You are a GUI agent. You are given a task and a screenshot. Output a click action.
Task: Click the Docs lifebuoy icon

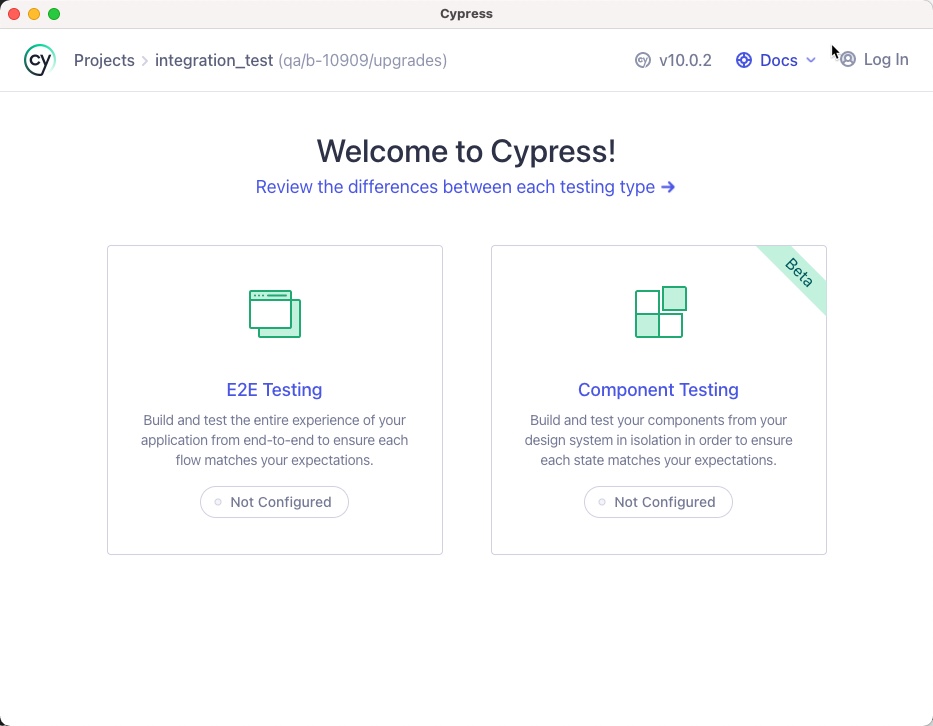(x=744, y=60)
